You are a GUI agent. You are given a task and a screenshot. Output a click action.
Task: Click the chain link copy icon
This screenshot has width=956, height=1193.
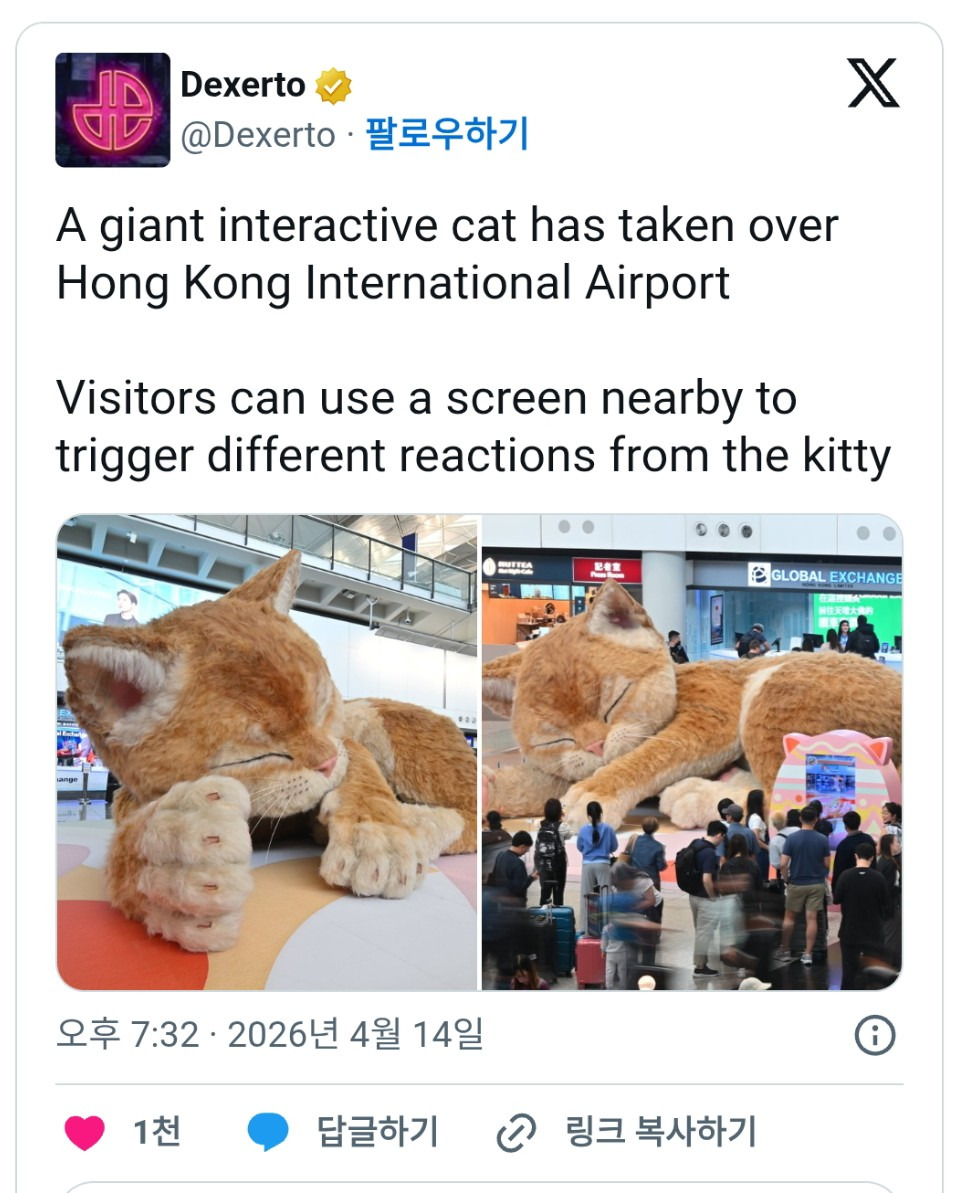tap(516, 1133)
